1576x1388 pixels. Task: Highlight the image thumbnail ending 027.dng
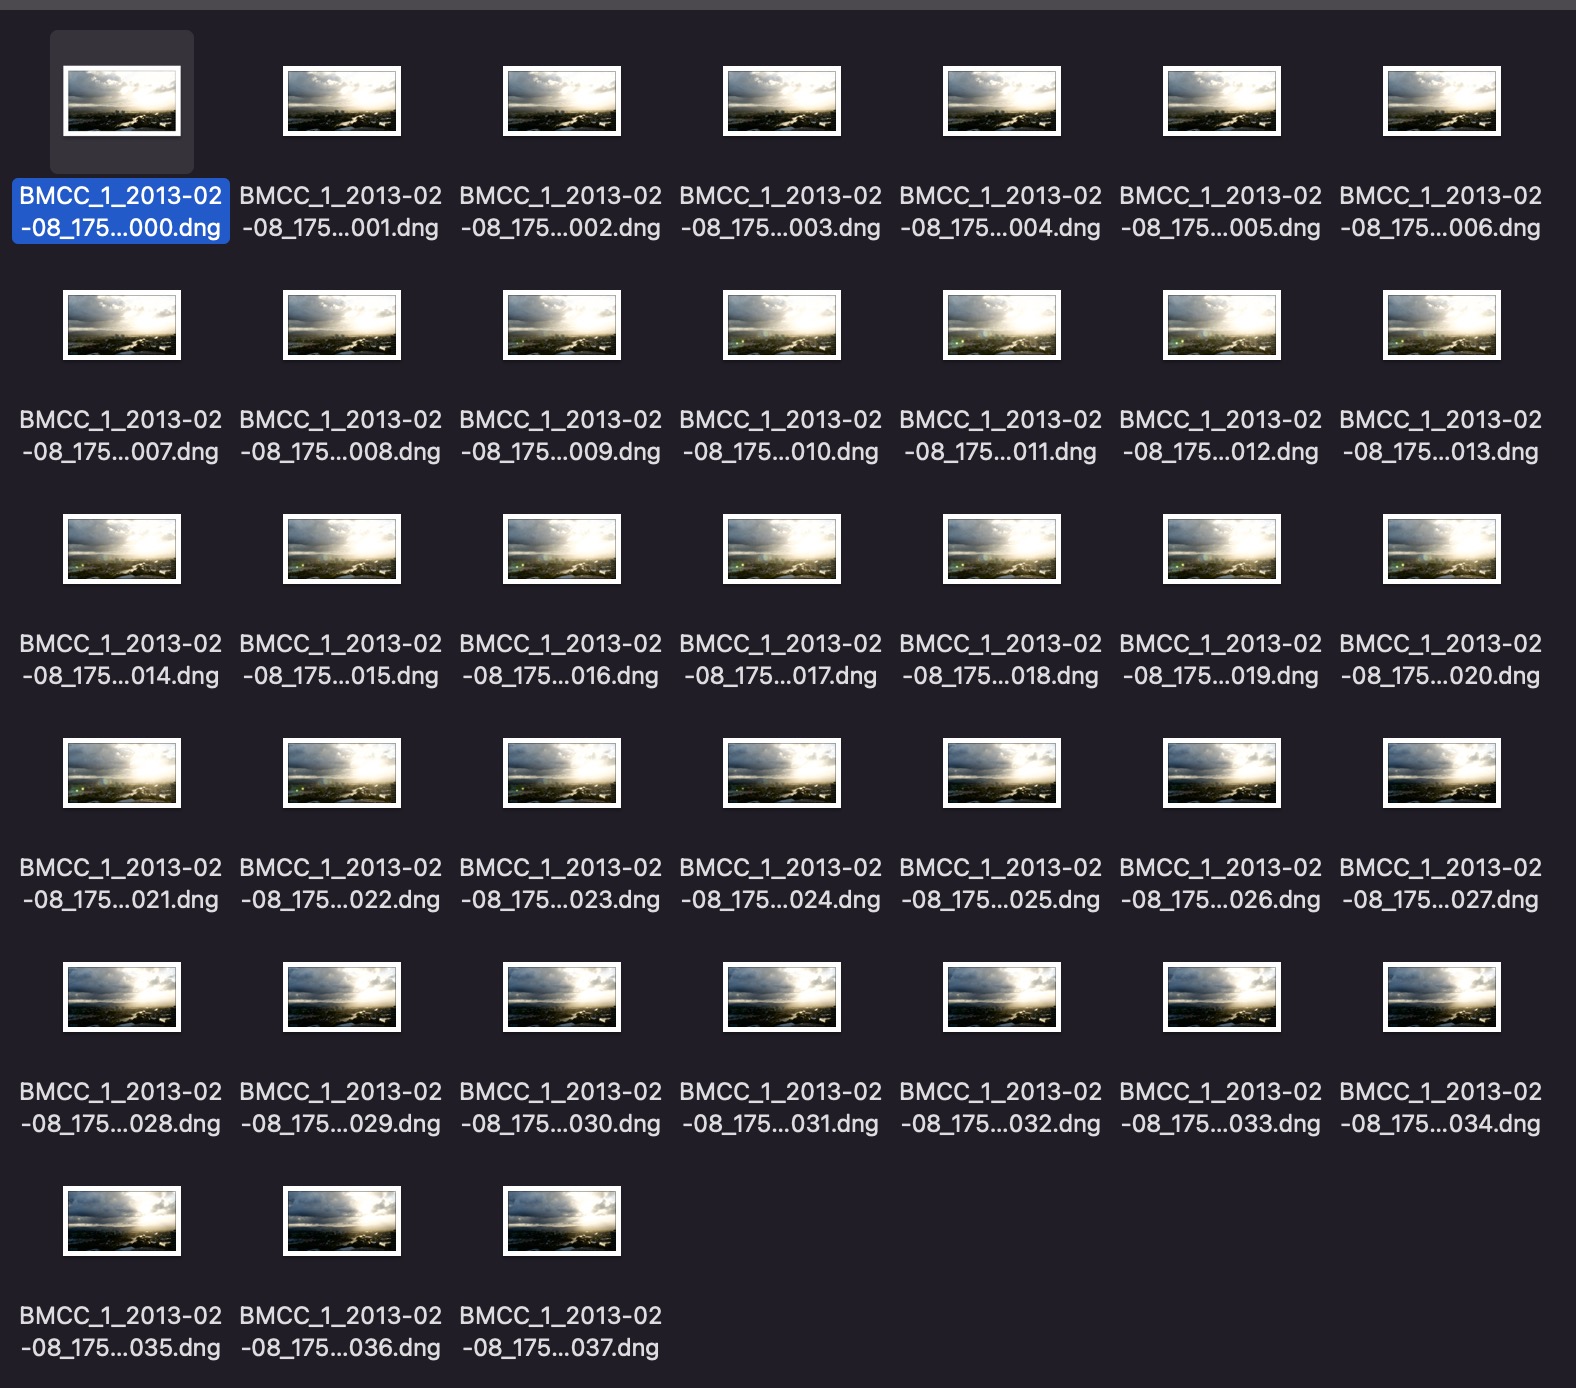(1442, 773)
